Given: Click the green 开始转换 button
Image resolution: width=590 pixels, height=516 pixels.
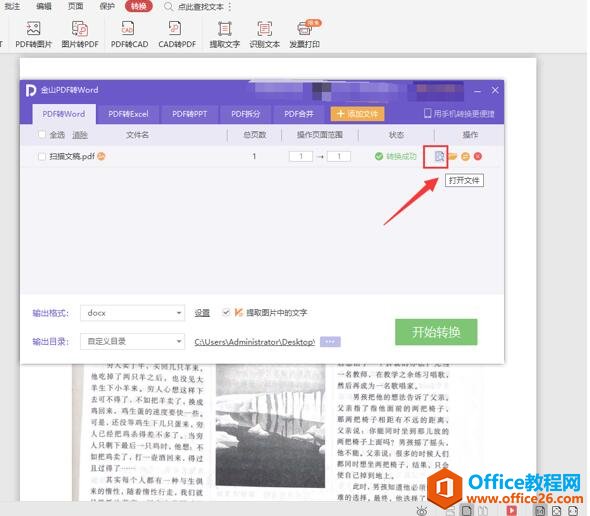Looking at the screenshot, I should [436, 332].
